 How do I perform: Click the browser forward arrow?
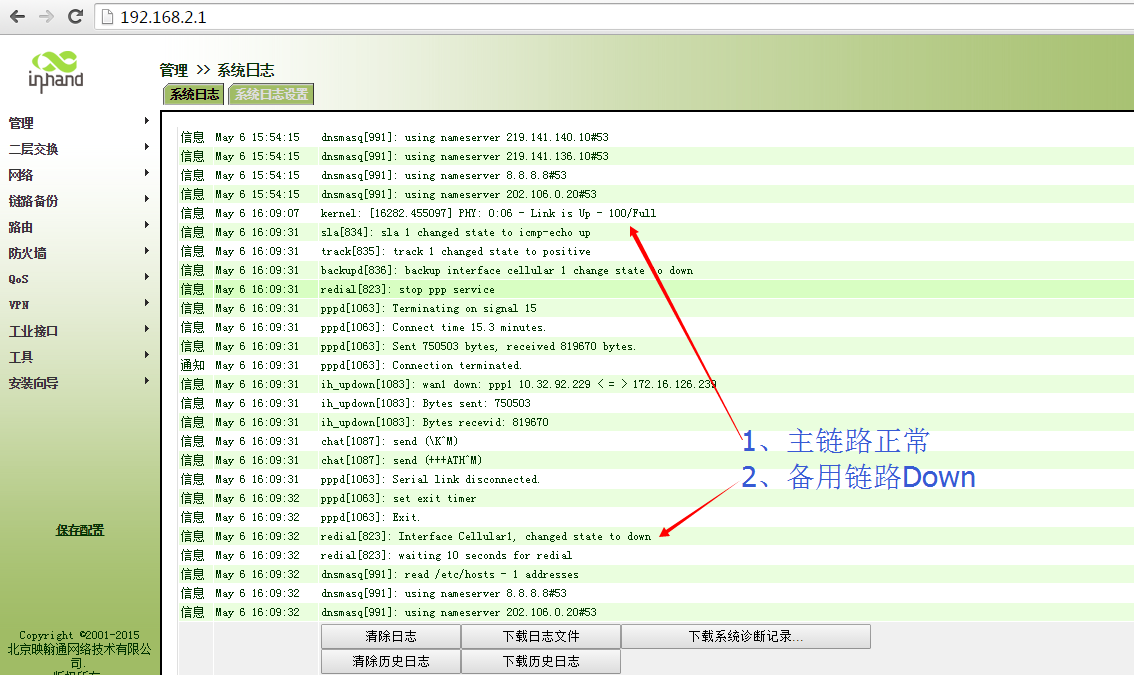46,17
